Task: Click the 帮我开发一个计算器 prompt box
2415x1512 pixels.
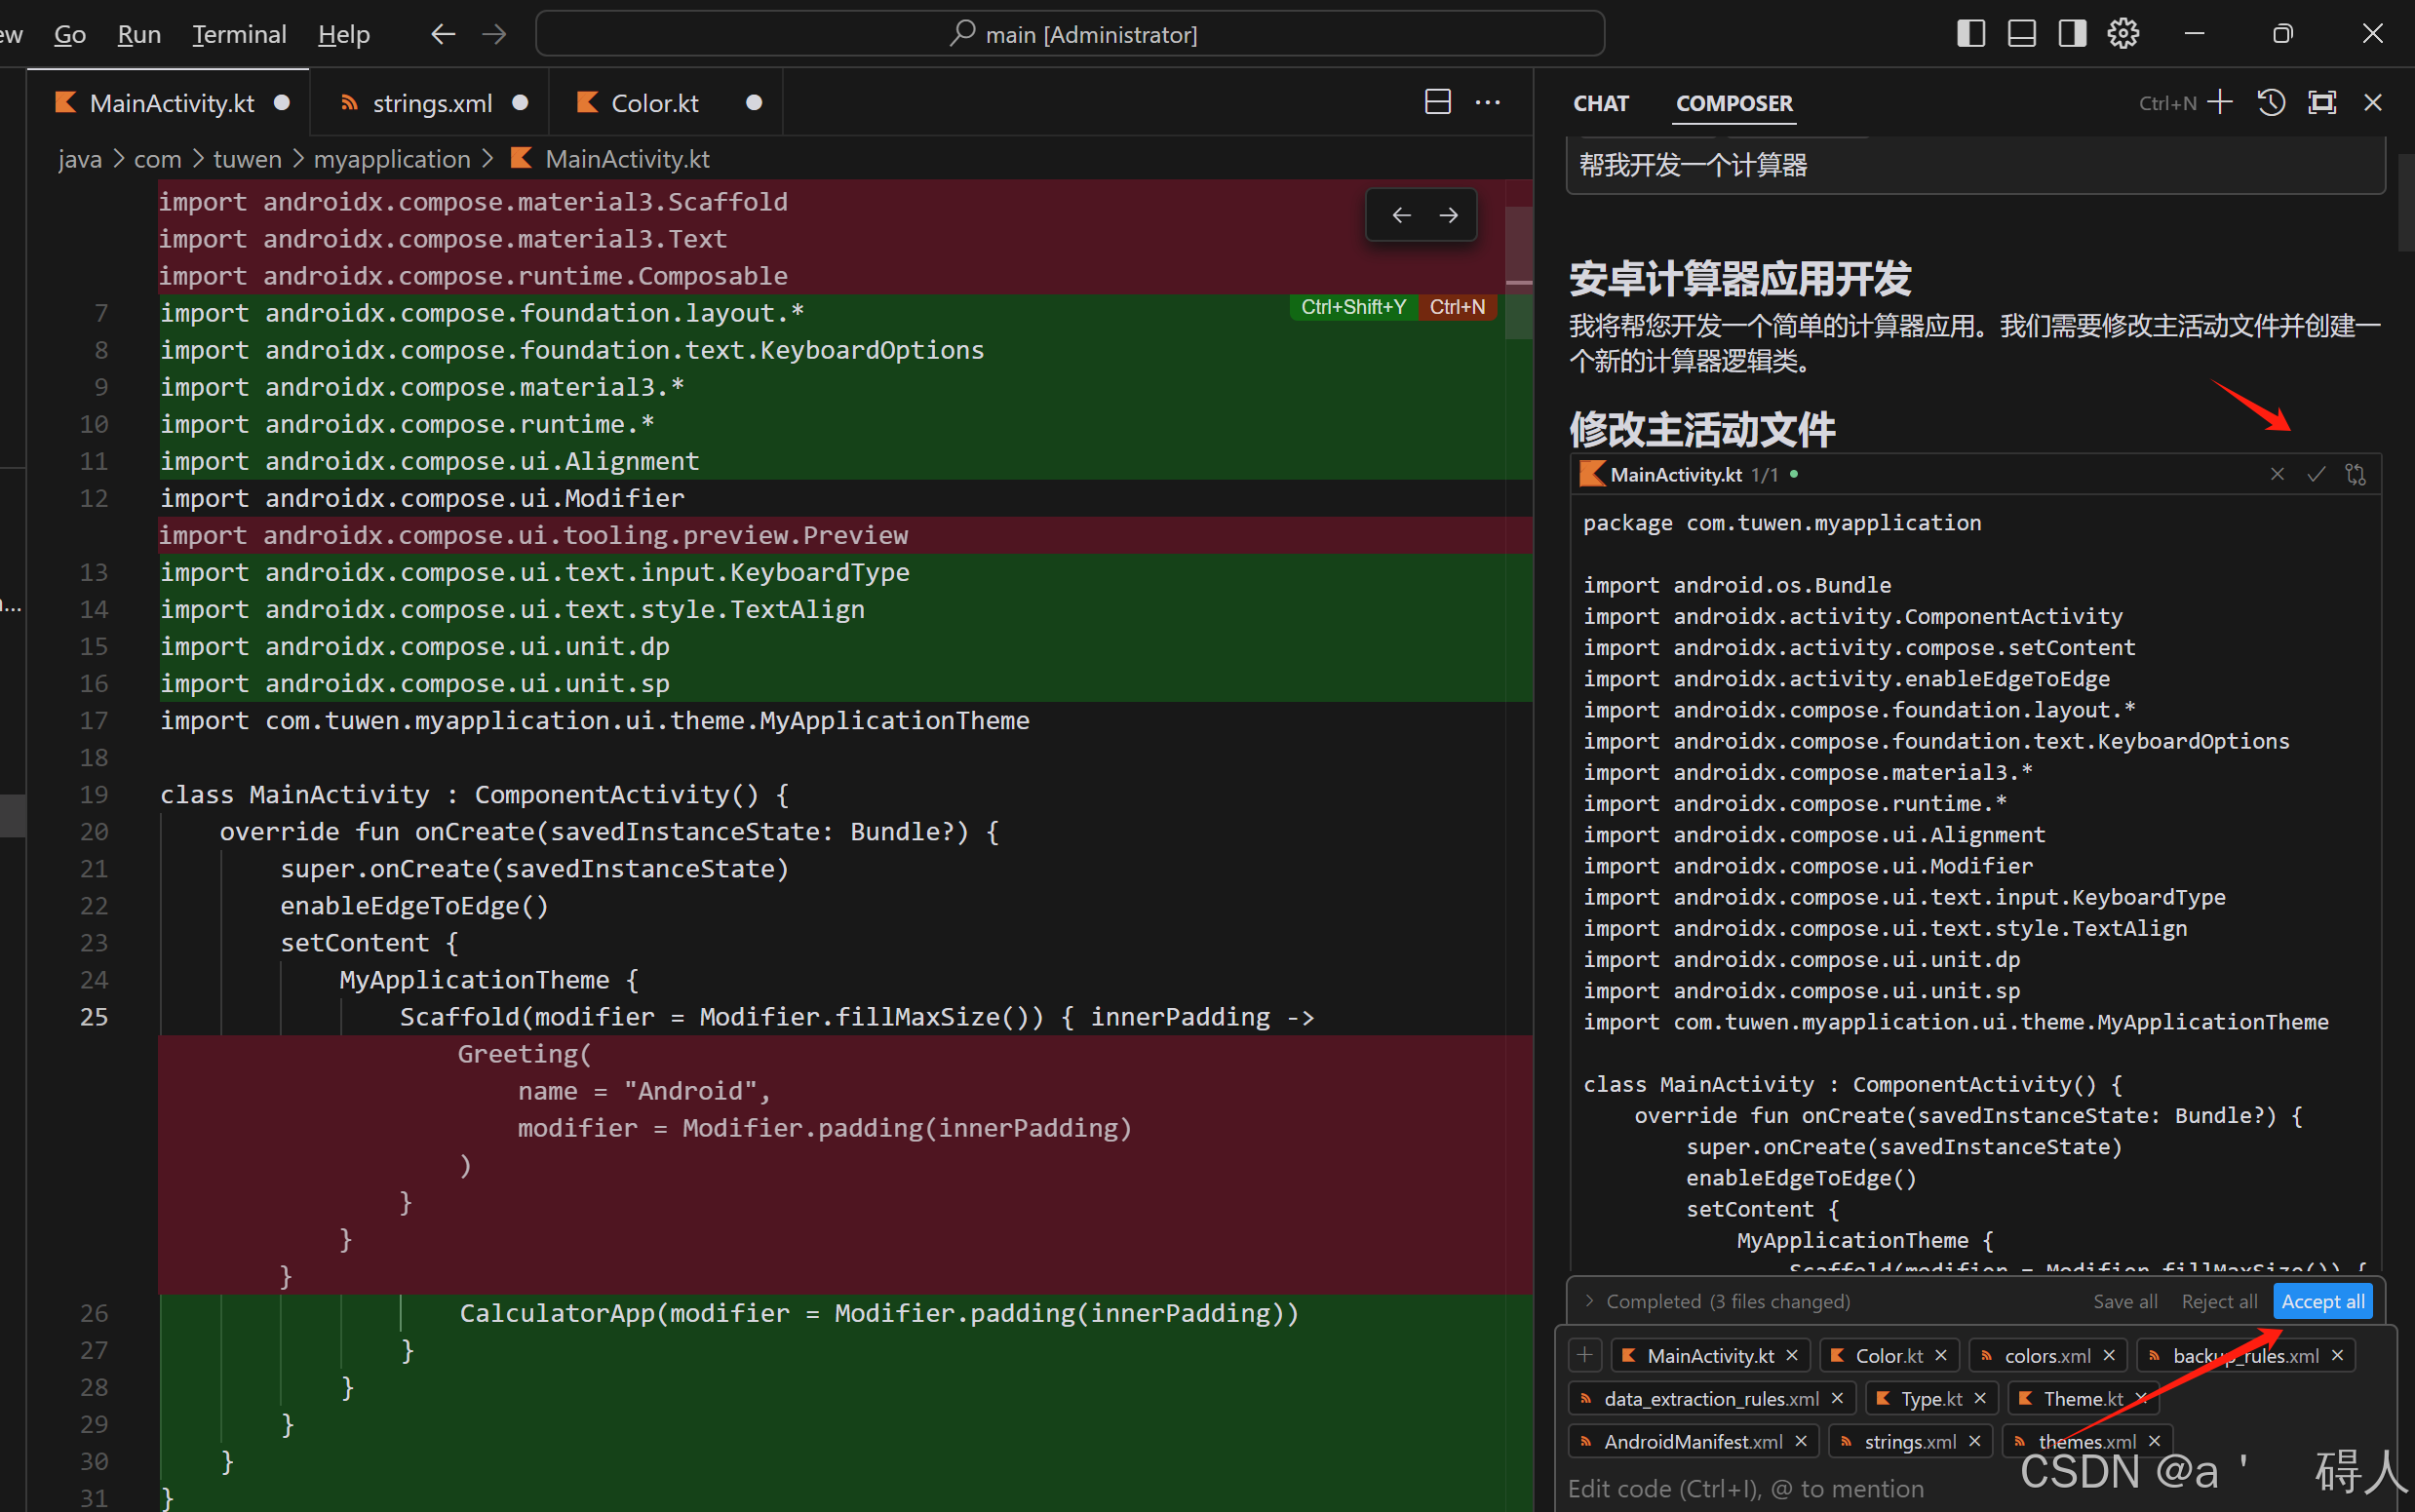Action: pyautogui.click(x=1975, y=165)
